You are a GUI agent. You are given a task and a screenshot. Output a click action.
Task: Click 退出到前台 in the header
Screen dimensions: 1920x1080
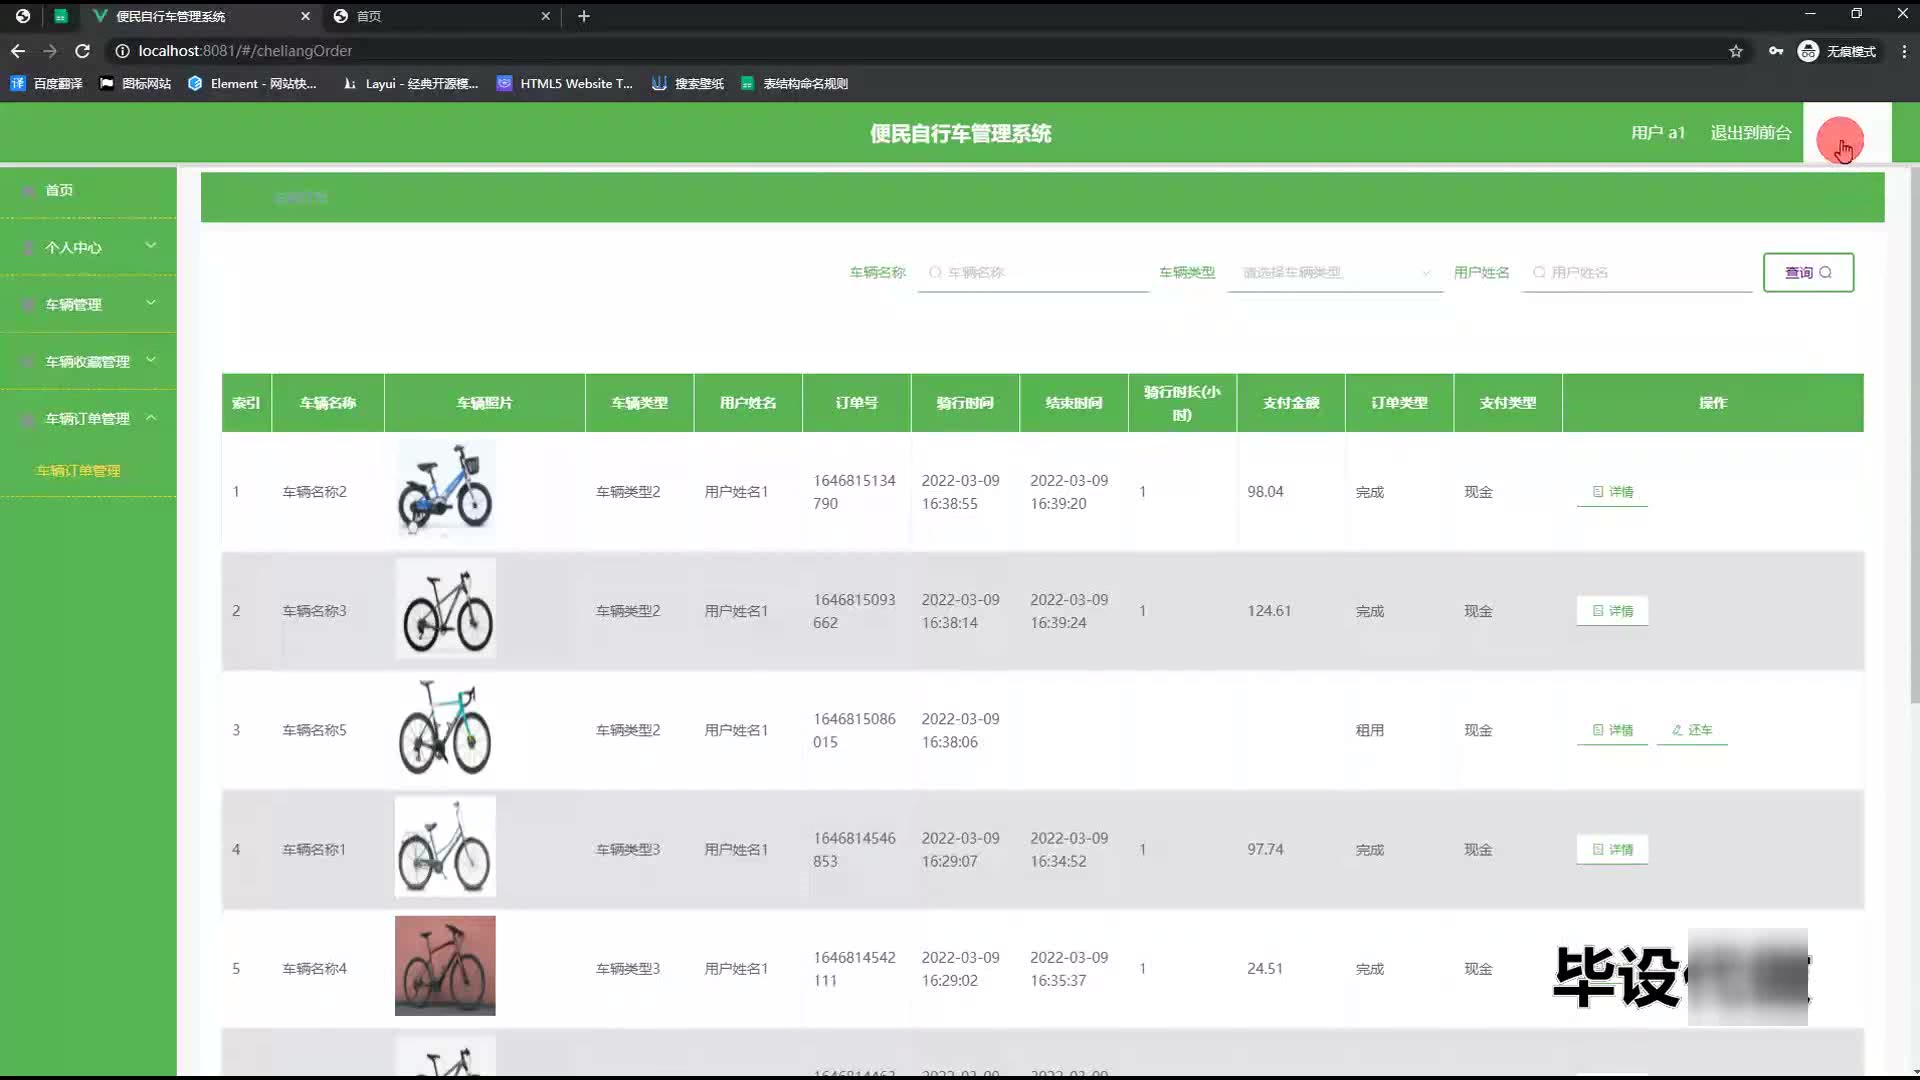(1750, 133)
